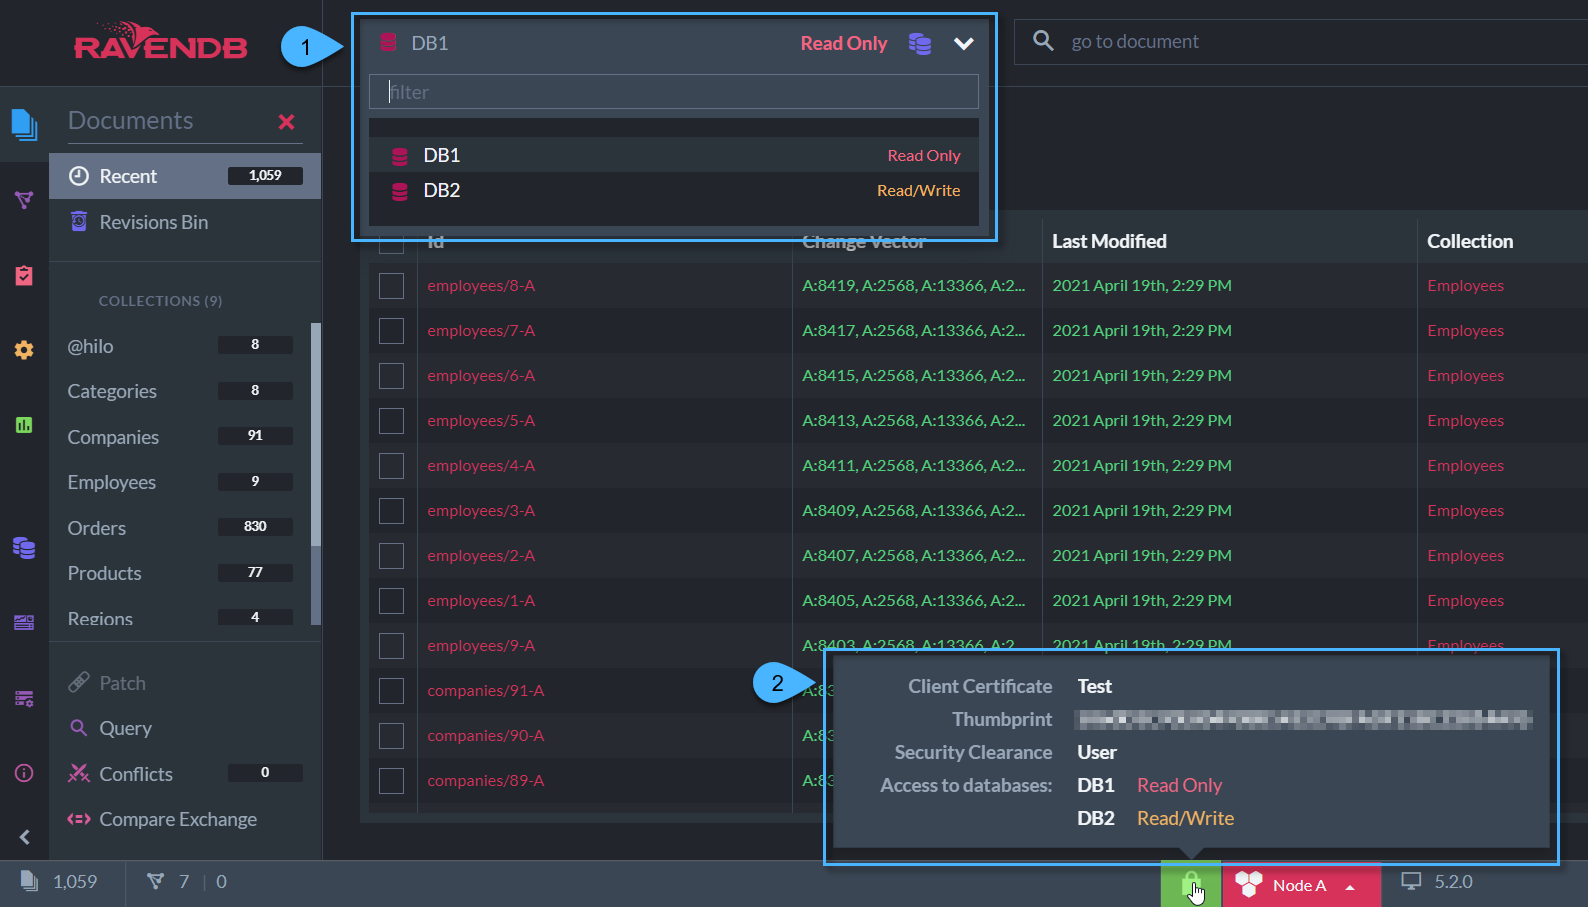Click the database stack icon next to Read Only
1588x907 pixels.
(920, 44)
